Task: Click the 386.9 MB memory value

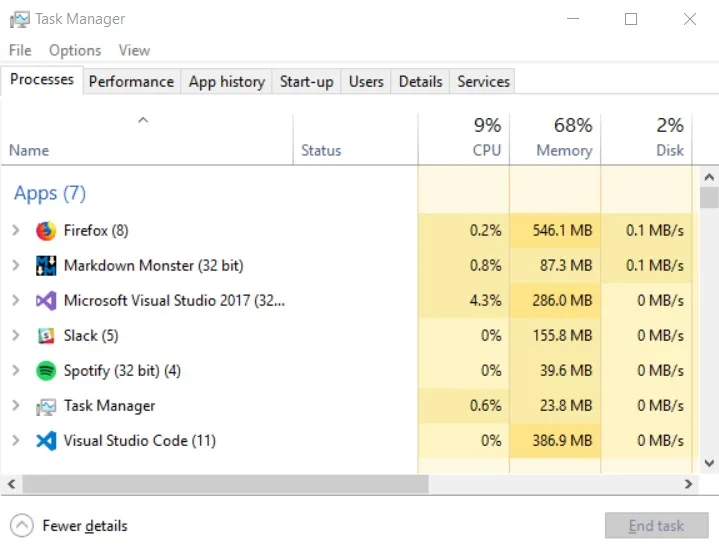Action: [562, 440]
